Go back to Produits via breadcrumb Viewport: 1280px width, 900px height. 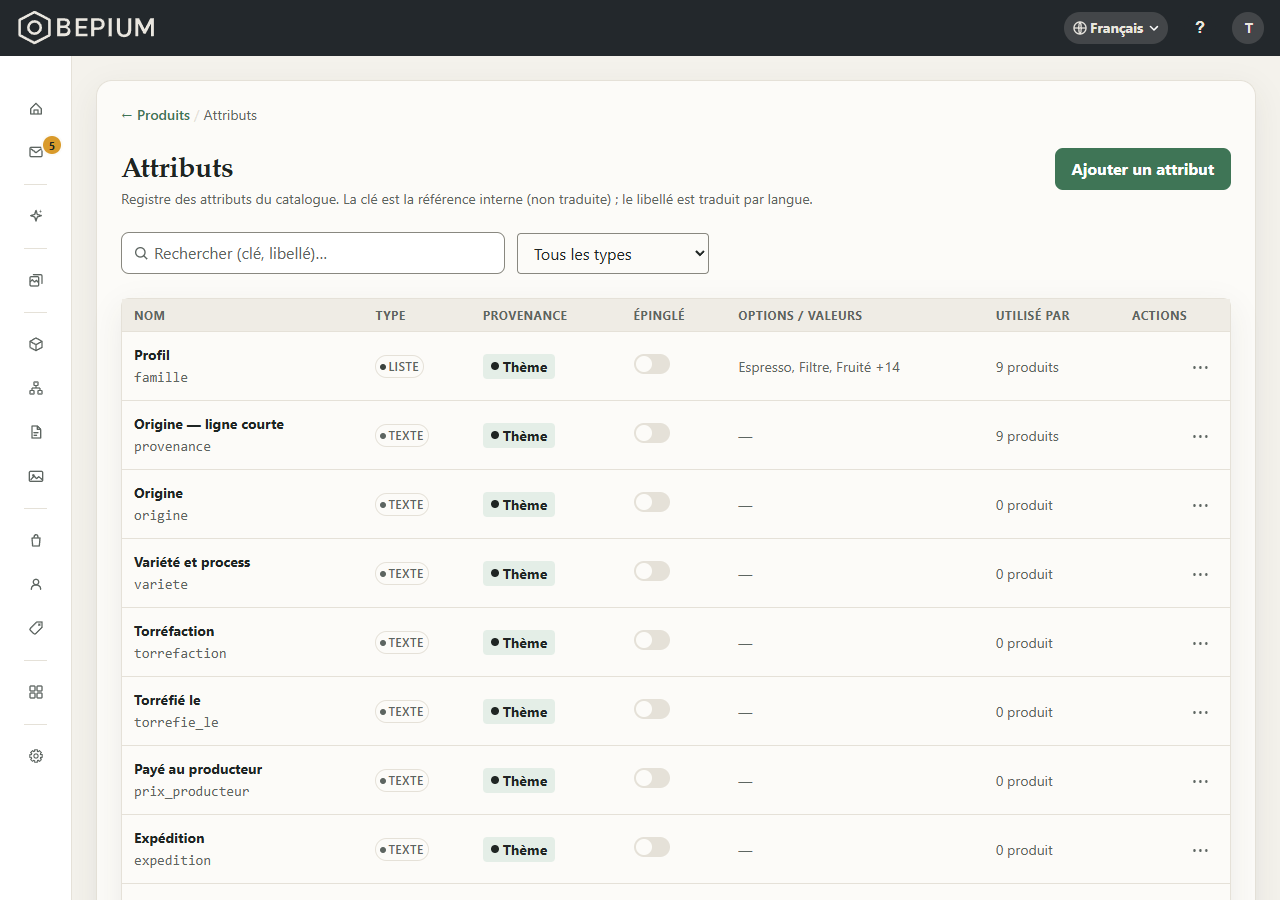[x=155, y=115]
